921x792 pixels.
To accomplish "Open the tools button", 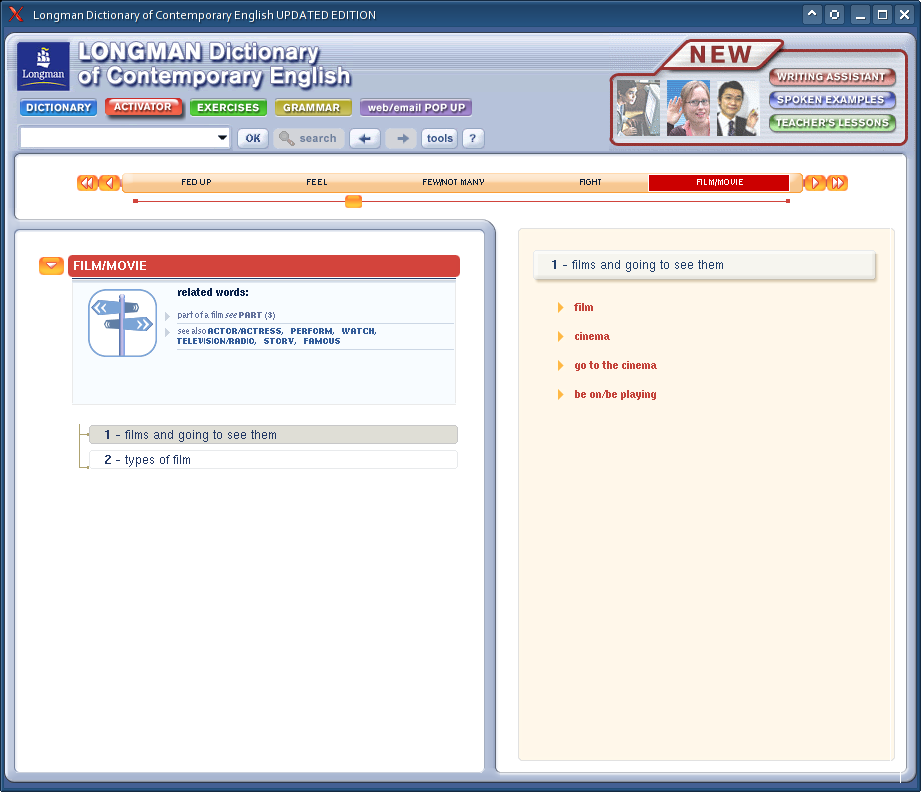I will [439, 139].
